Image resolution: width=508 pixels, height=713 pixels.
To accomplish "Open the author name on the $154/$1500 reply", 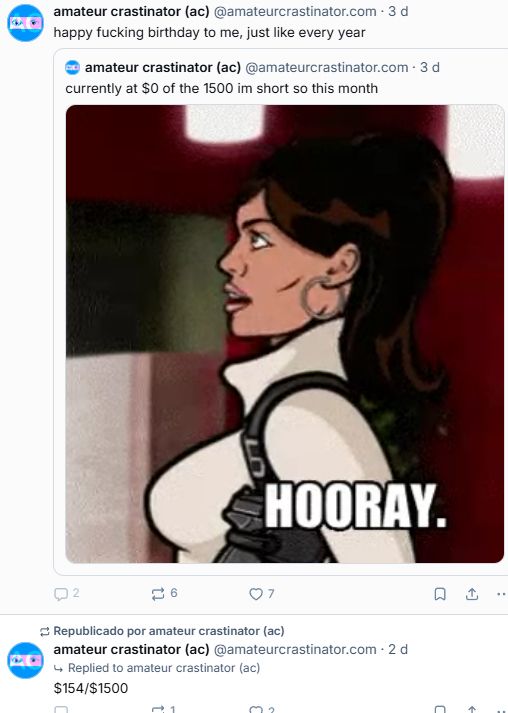I will pyautogui.click(x=131, y=649).
